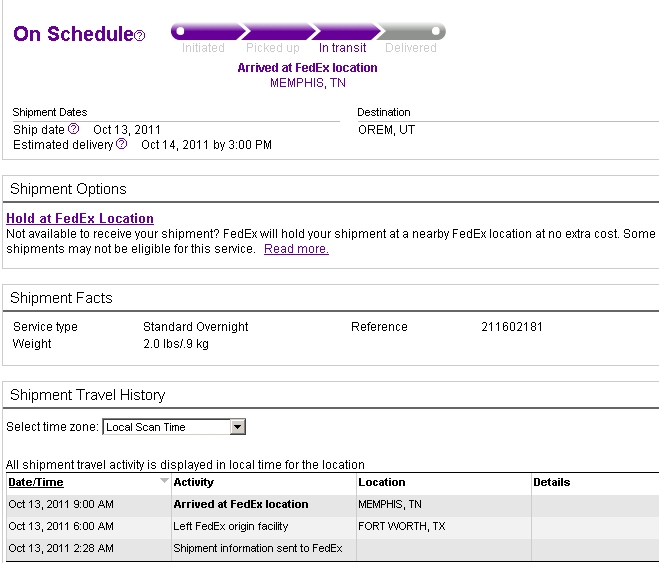The image size is (659, 563).
Task: Open the Ship date help icon
Action: tap(73, 129)
